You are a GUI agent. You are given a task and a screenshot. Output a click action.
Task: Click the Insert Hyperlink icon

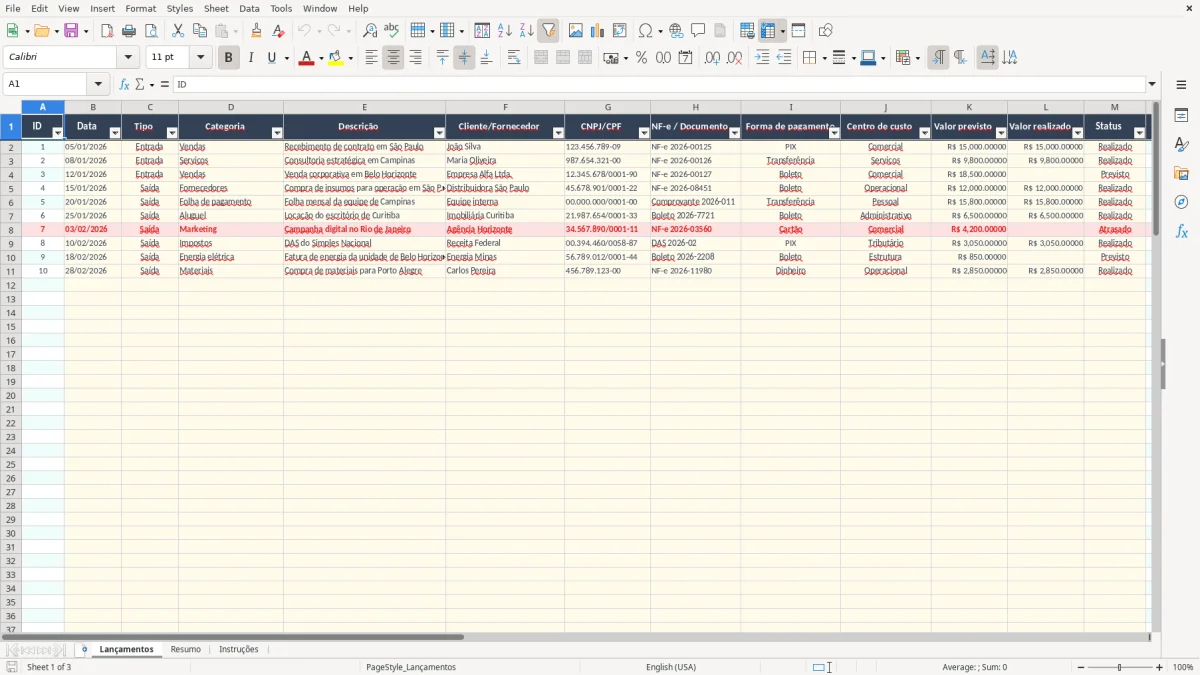pyautogui.click(x=676, y=31)
